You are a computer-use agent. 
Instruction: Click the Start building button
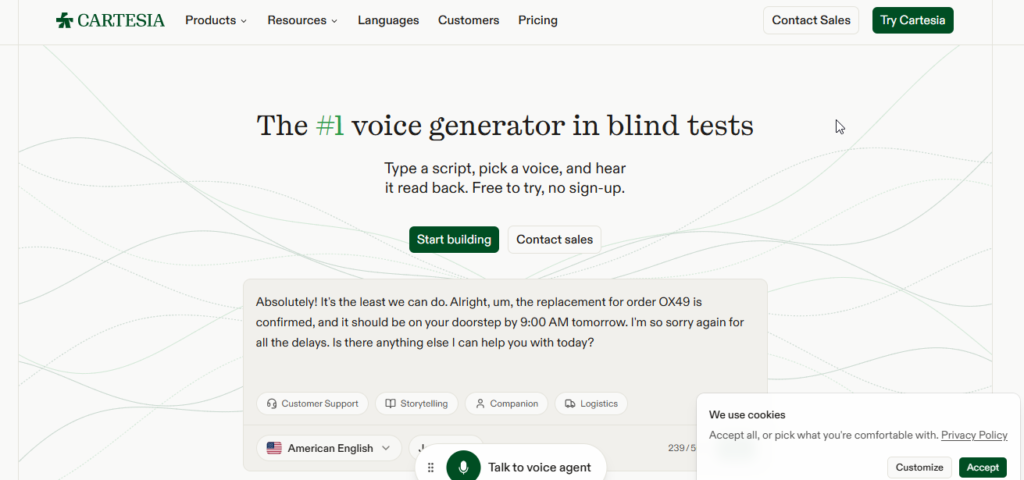tap(454, 240)
